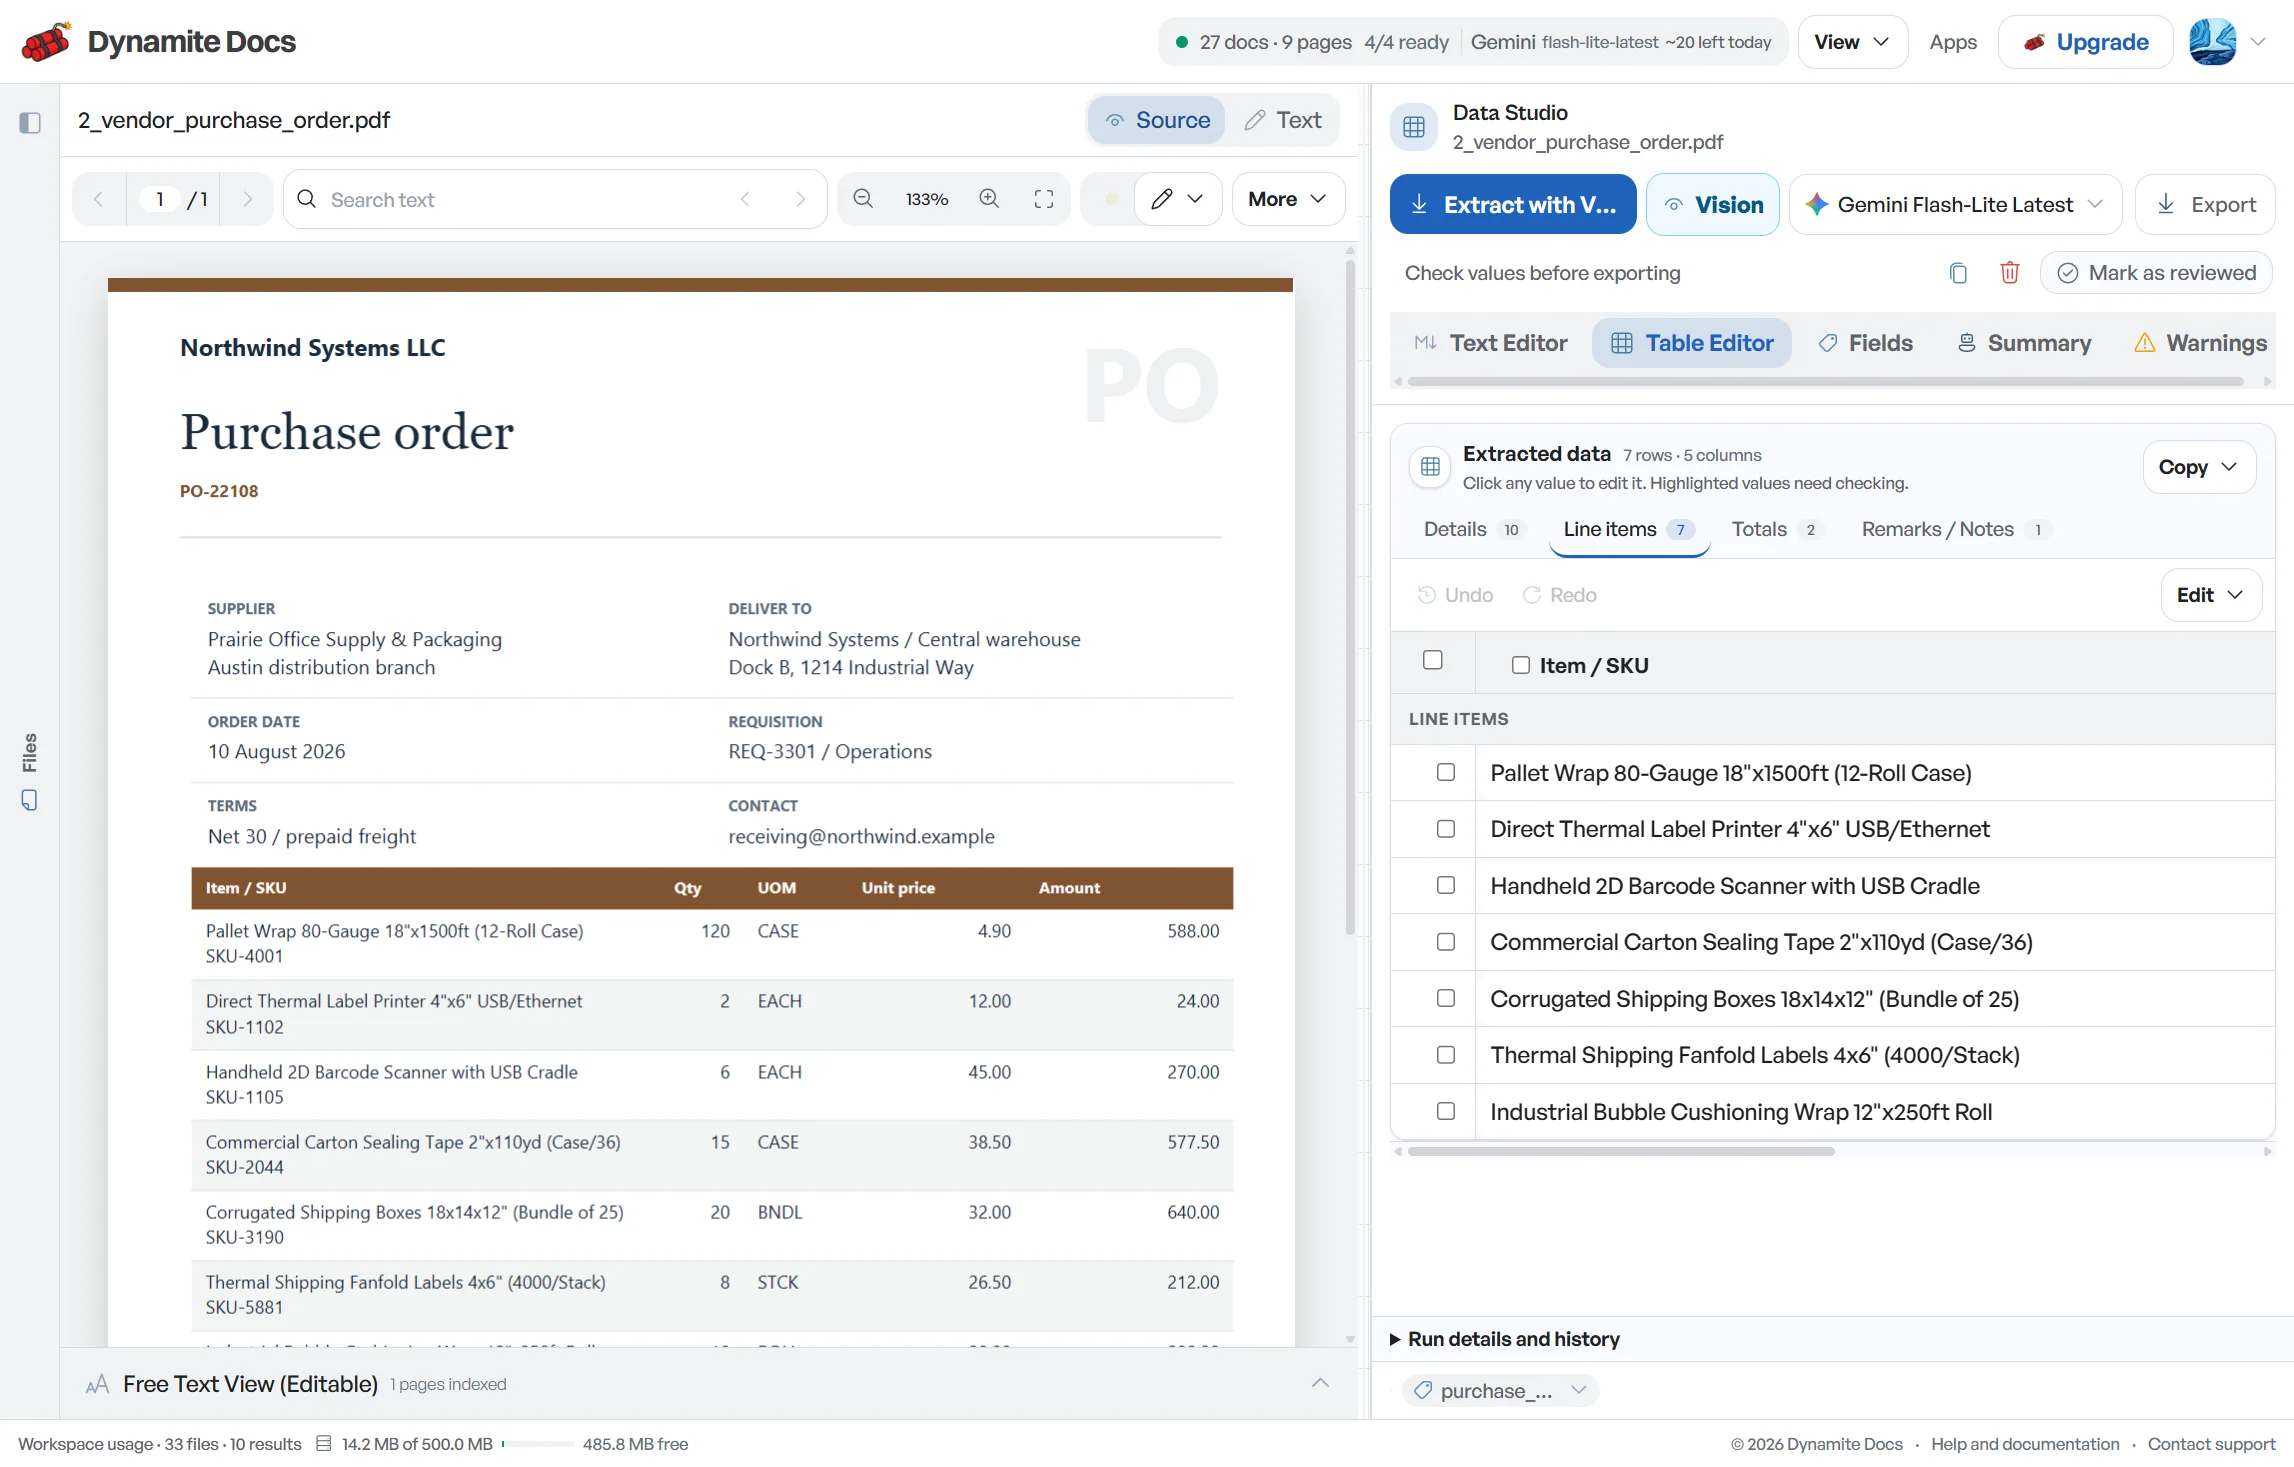The height and width of the screenshot is (1467, 2294).
Task: Open Contact support link
Action: 2211,1444
